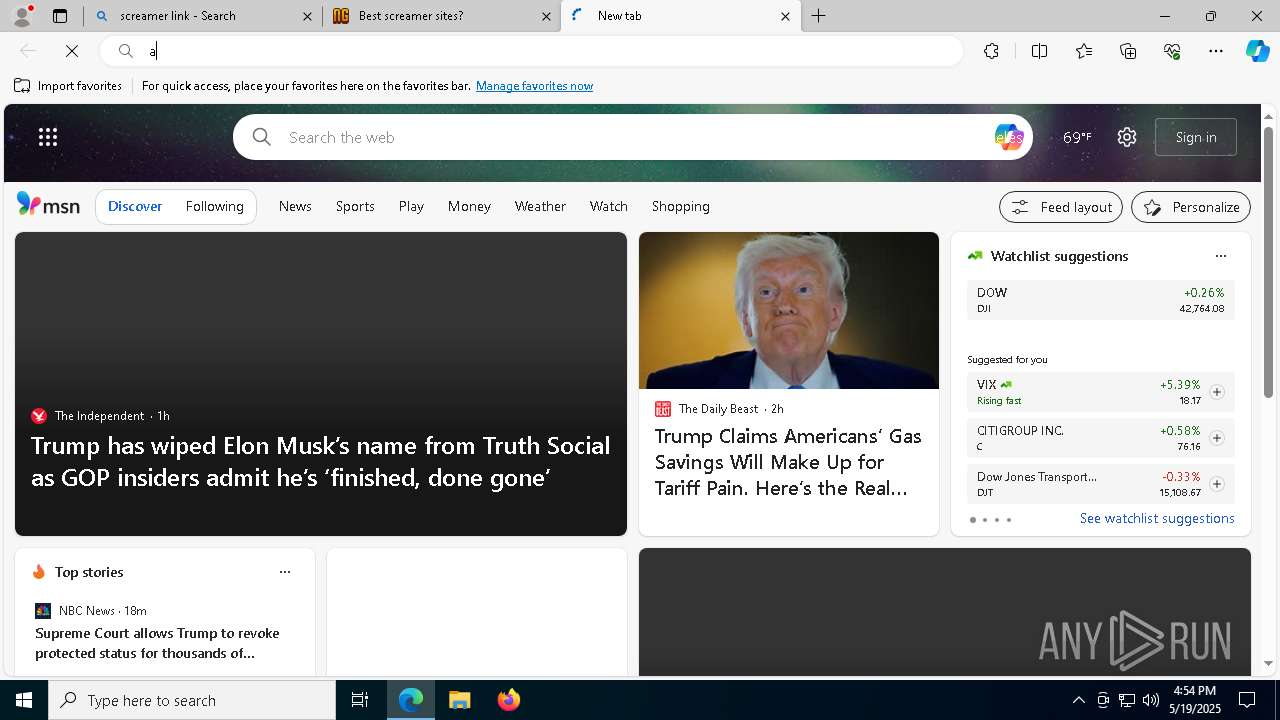The width and height of the screenshot is (1280, 720).
Task: Open tab actions menu icon
Action: click(x=60, y=16)
